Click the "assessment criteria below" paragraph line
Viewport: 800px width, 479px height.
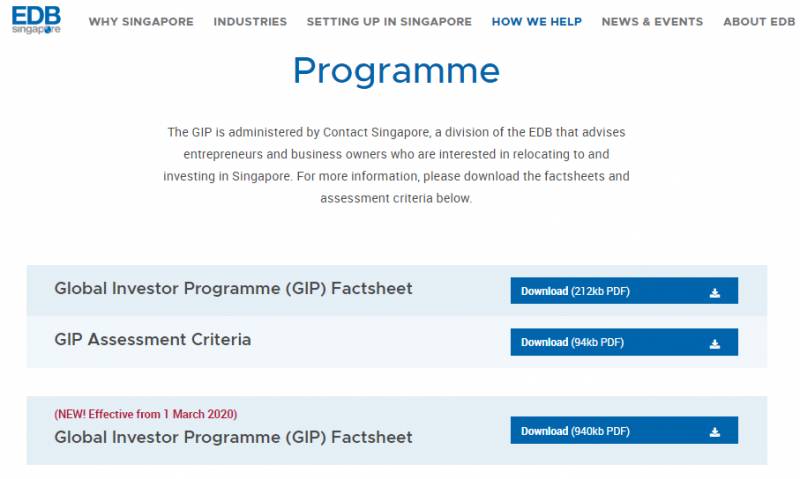click(x=396, y=198)
